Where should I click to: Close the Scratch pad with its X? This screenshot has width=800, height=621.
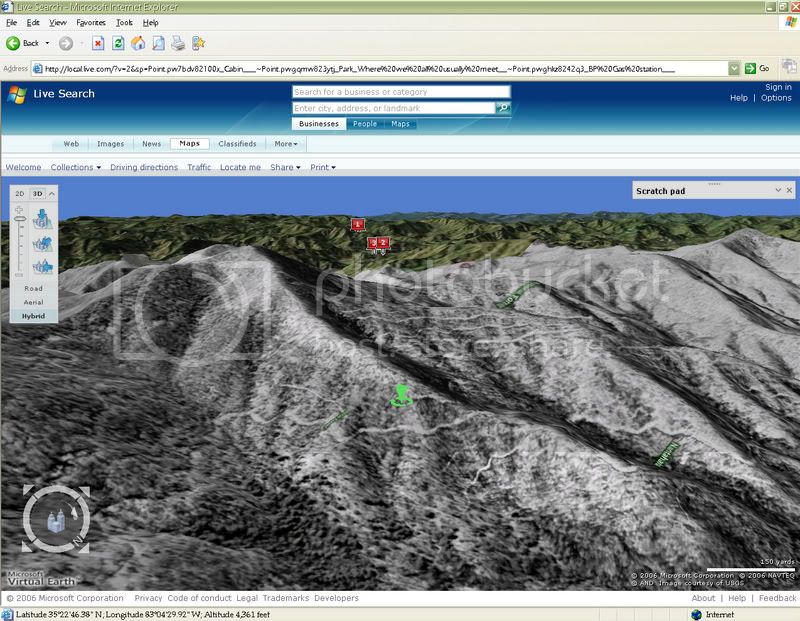point(789,190)
